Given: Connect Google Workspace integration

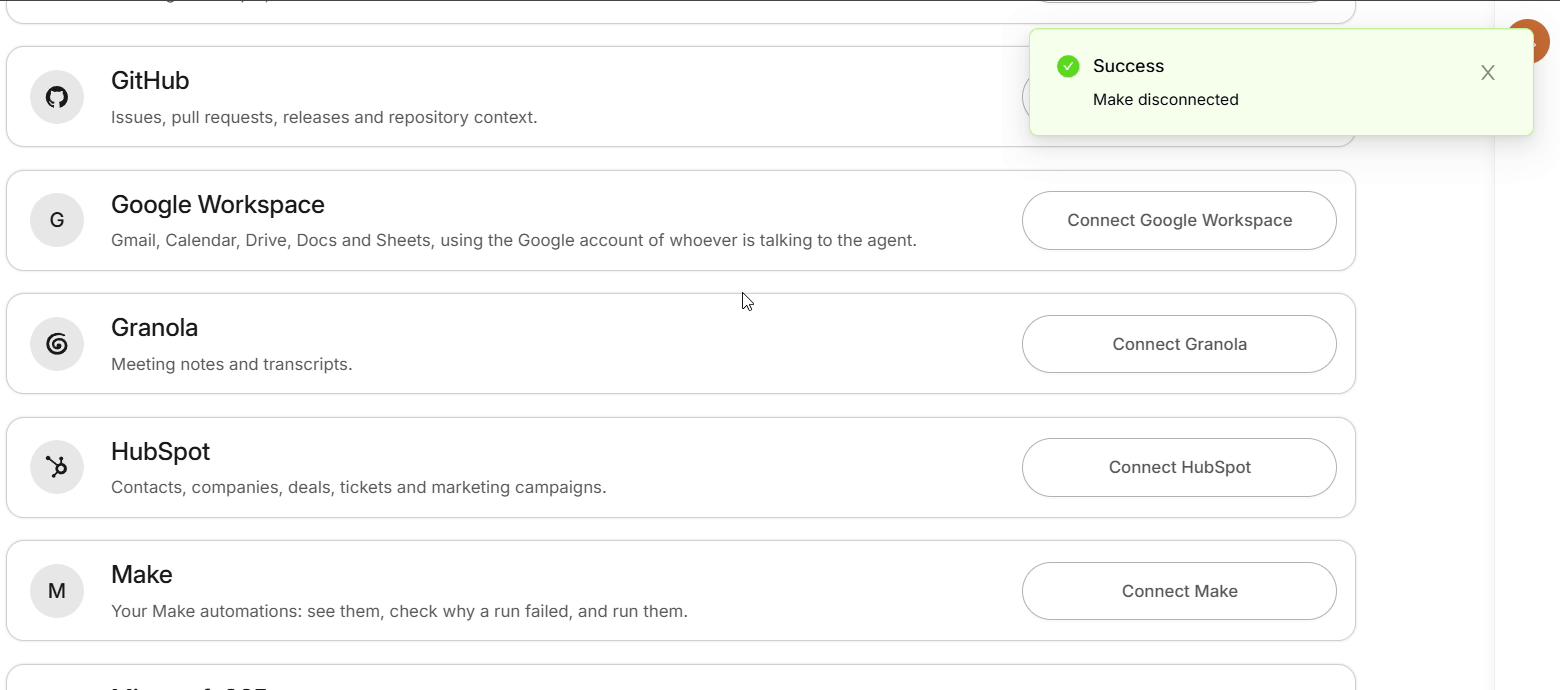Looking at the screenshot, I should [x=1179, y=220].
